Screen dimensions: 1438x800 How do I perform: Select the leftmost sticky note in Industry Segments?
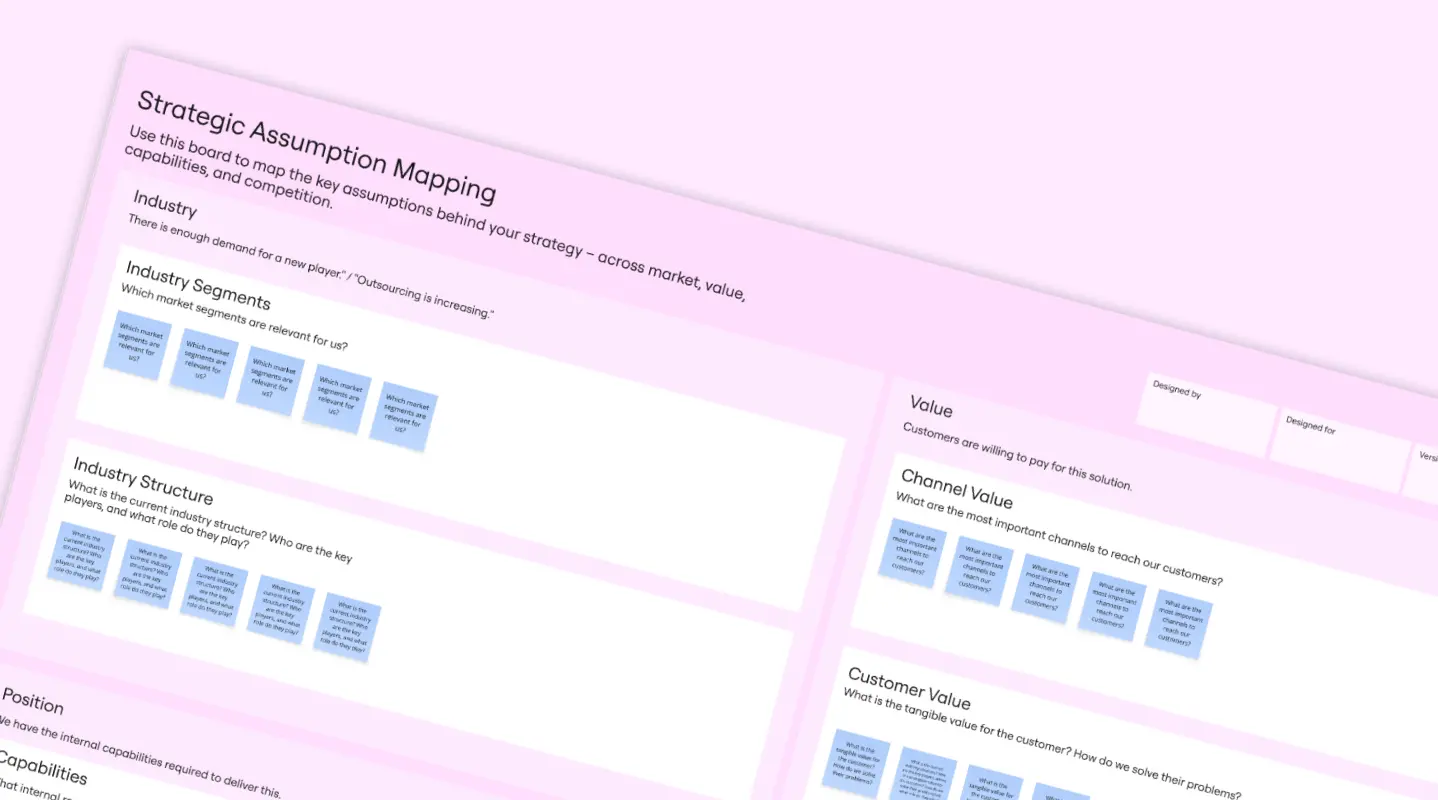138,345
